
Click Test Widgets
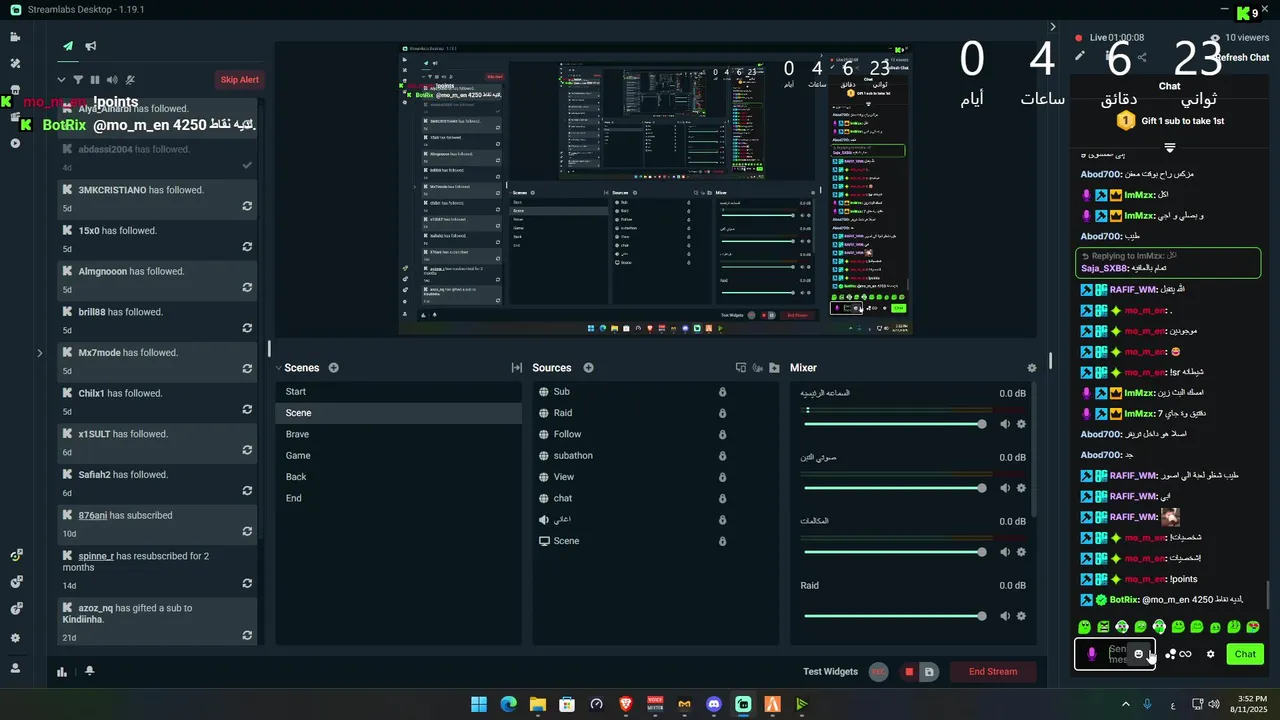tap(830, 672)
